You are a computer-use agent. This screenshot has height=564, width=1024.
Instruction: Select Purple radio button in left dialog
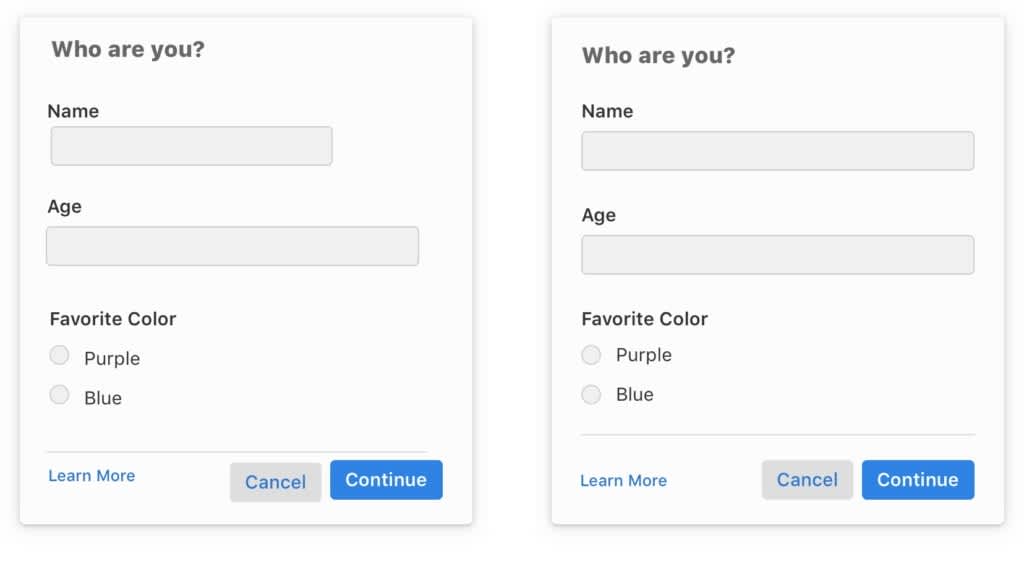point(60,355)
